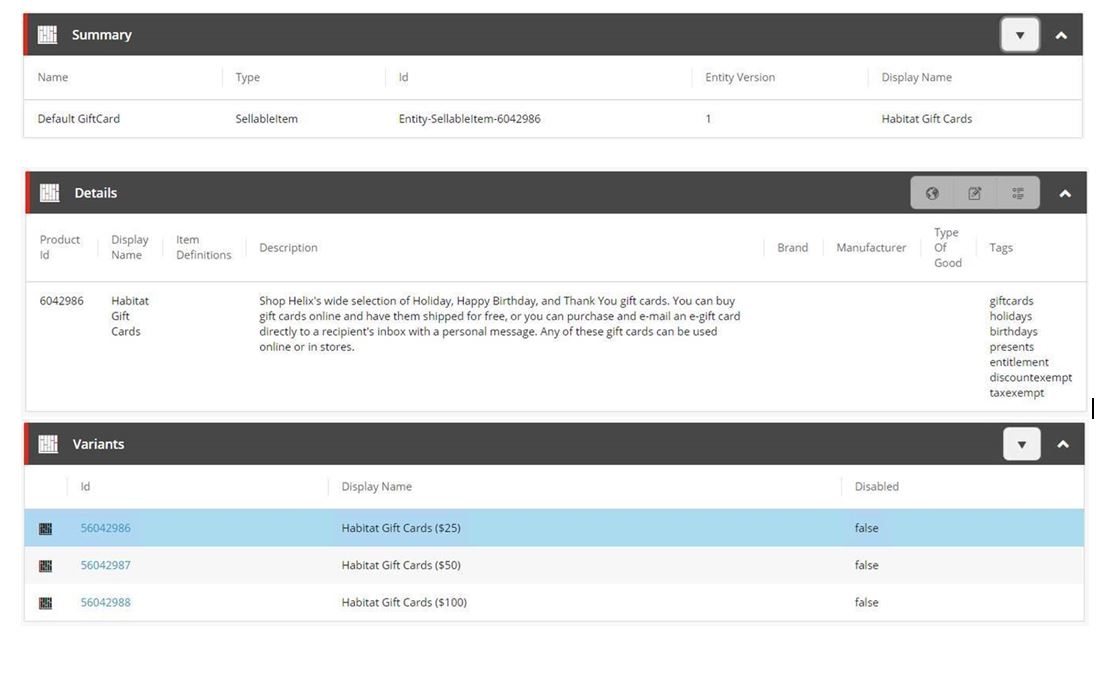
Task: Click the Disabled value for variant 56042986
Action: tap(866, 528)
